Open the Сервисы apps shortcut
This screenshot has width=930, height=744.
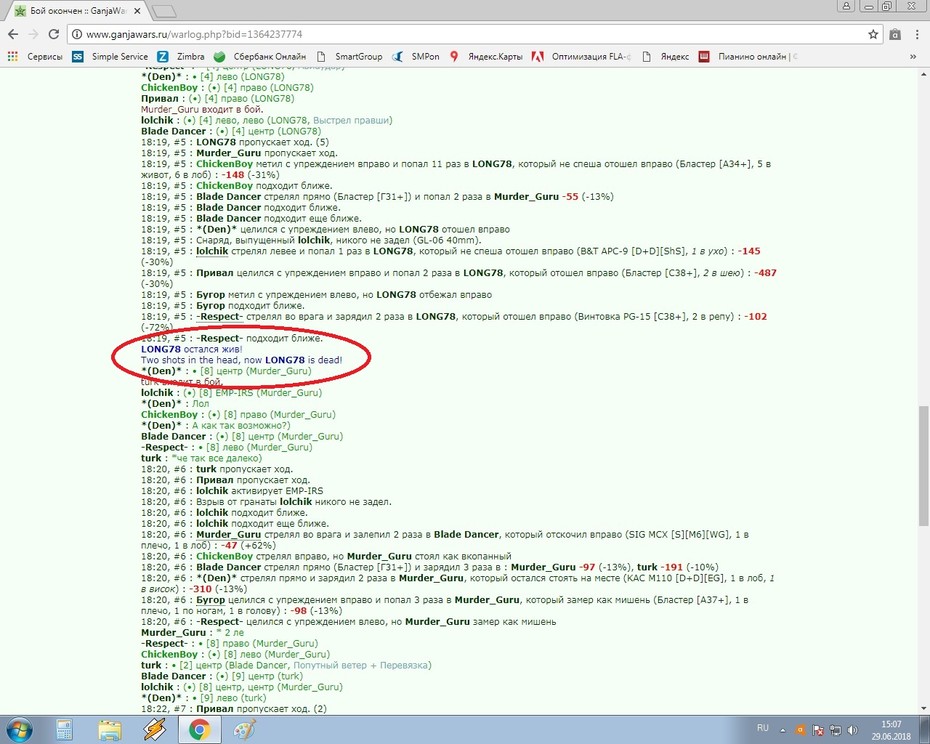click(x=34, y=56)
